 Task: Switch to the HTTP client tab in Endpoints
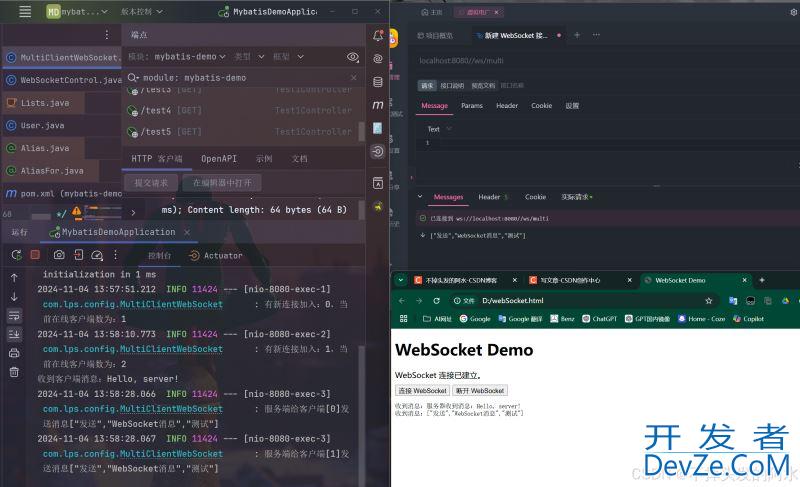tap(157, 159)
